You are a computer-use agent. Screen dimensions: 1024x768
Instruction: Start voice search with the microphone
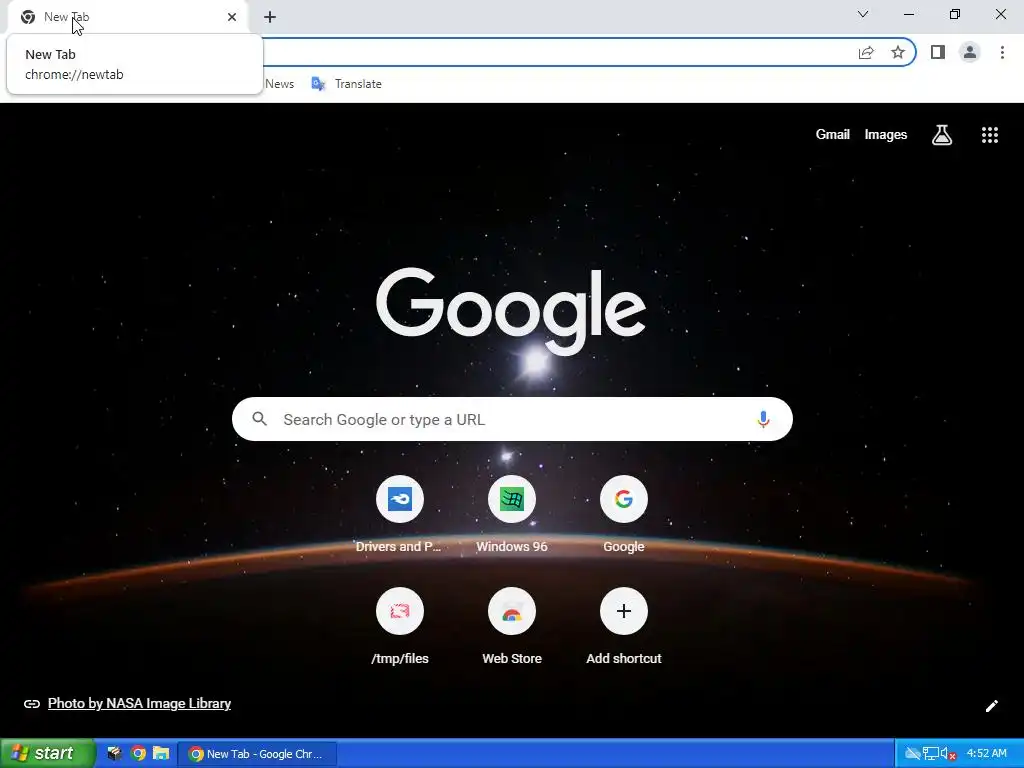(763, 419)
